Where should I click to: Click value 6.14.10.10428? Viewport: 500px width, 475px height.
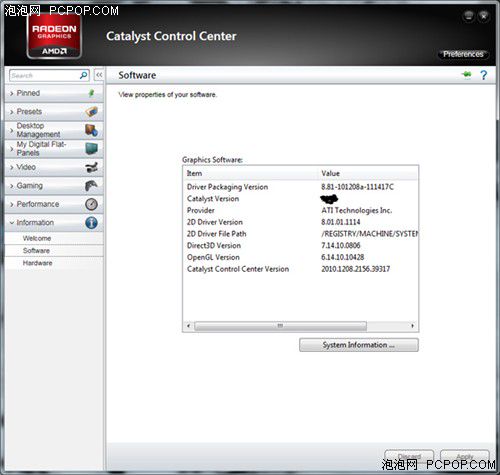[x=343, y=257]
